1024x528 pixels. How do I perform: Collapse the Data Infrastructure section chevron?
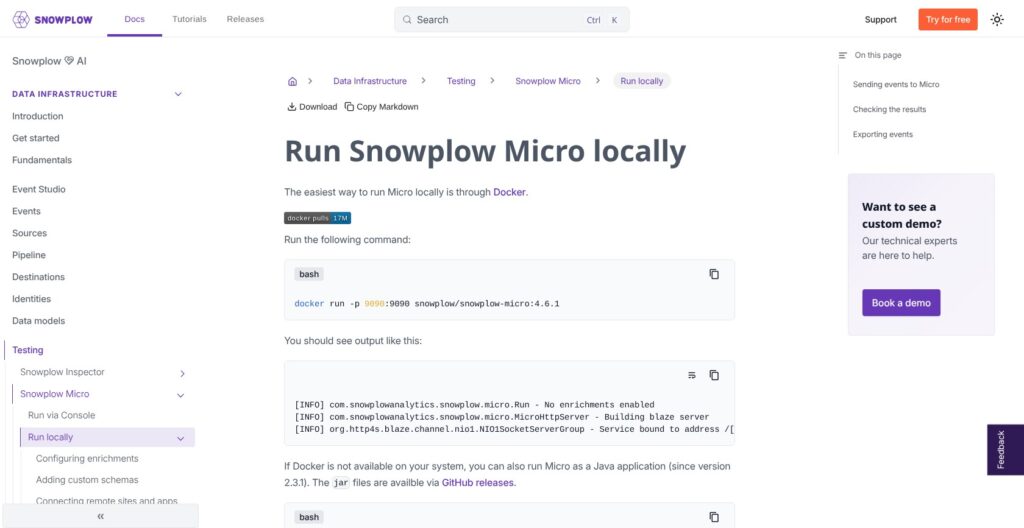[178, 94]
